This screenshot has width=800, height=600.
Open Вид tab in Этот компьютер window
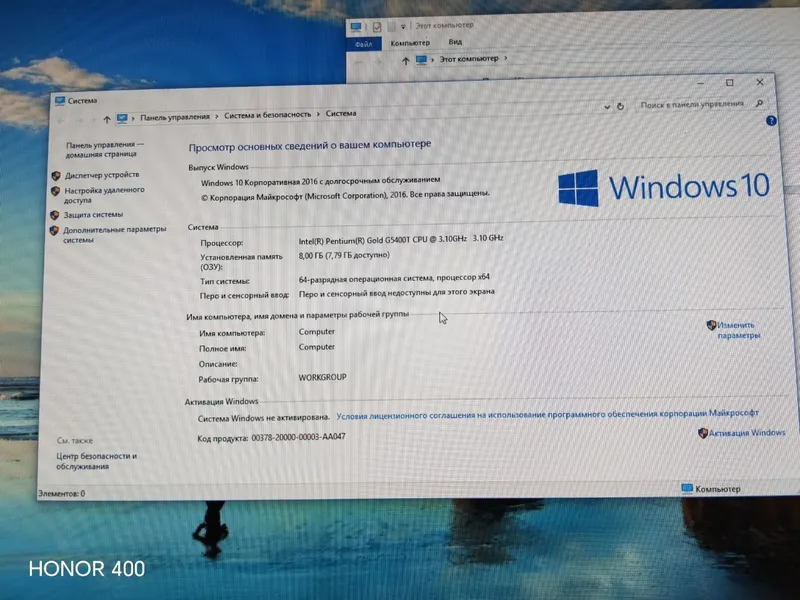(456, 42)
